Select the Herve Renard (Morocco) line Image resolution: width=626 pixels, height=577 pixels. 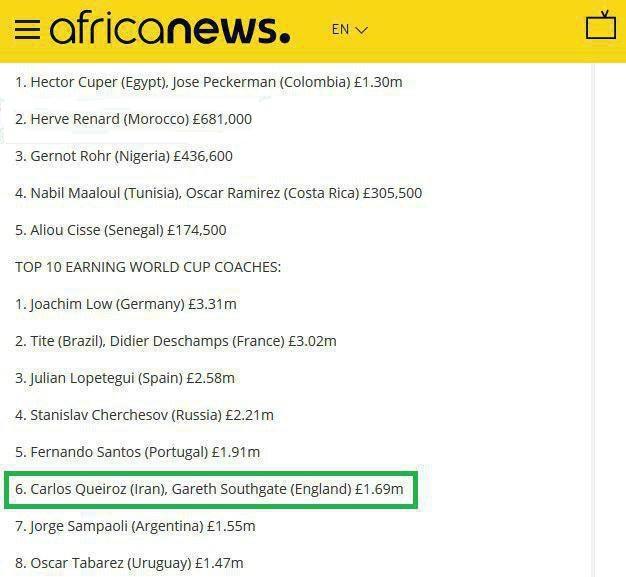pos(133,119)
